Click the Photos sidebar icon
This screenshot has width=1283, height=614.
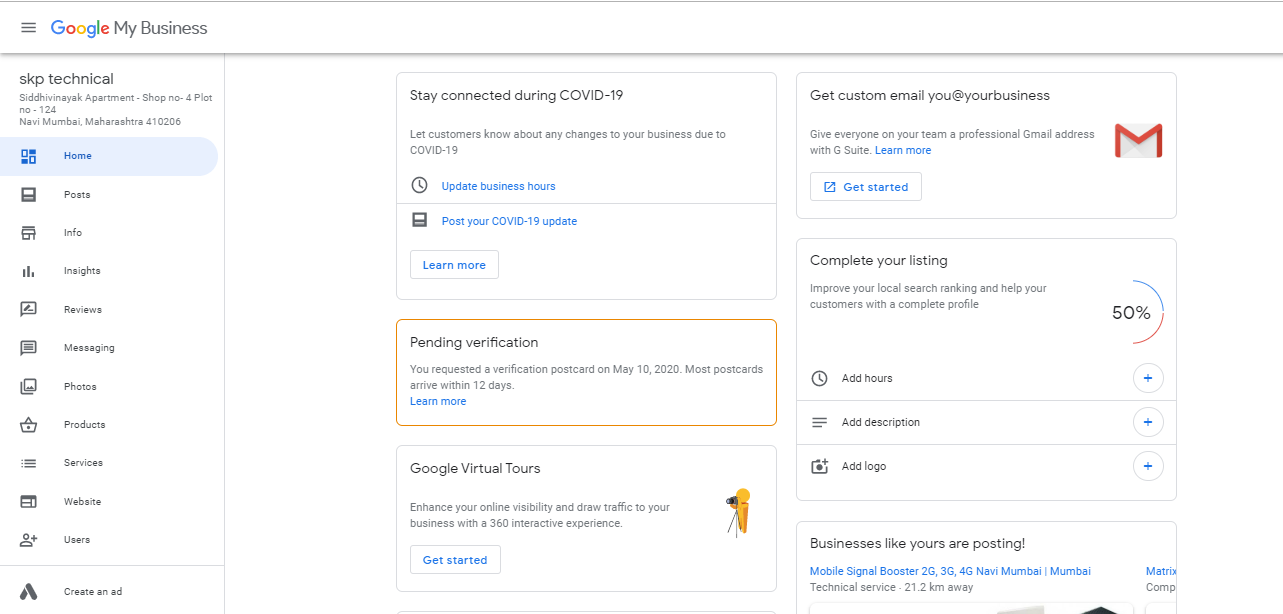(x=29, y=387)
